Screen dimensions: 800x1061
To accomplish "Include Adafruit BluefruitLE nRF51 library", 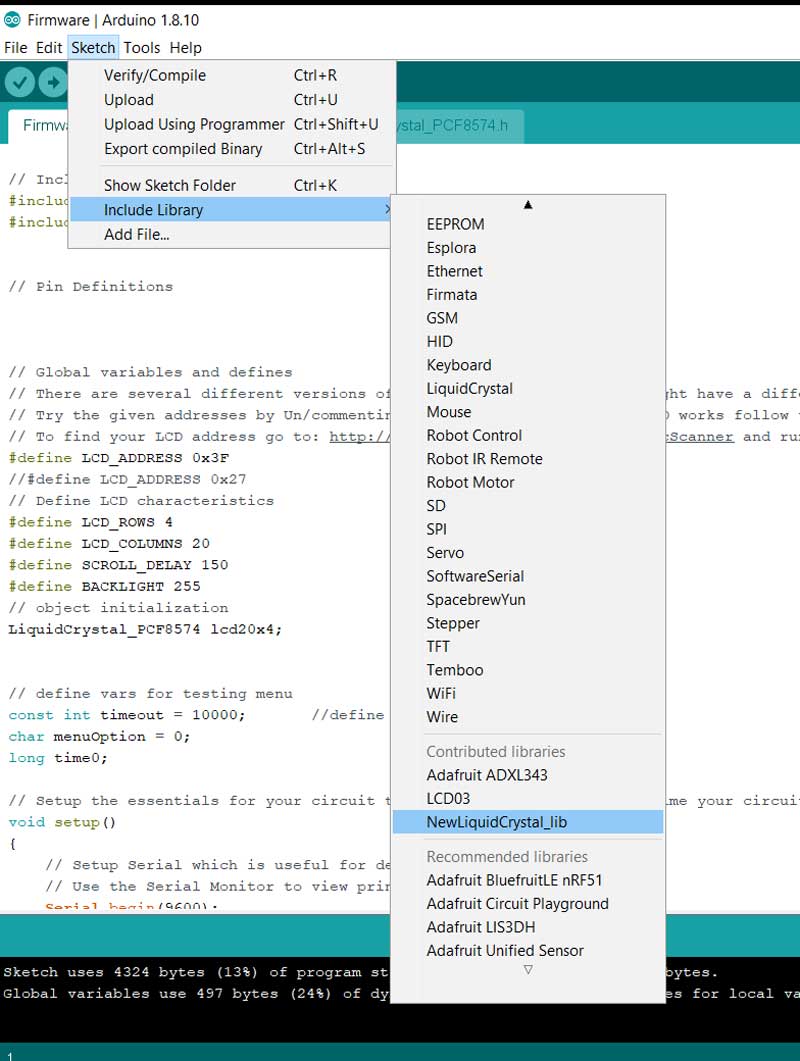I will click(x=528, y=880).
